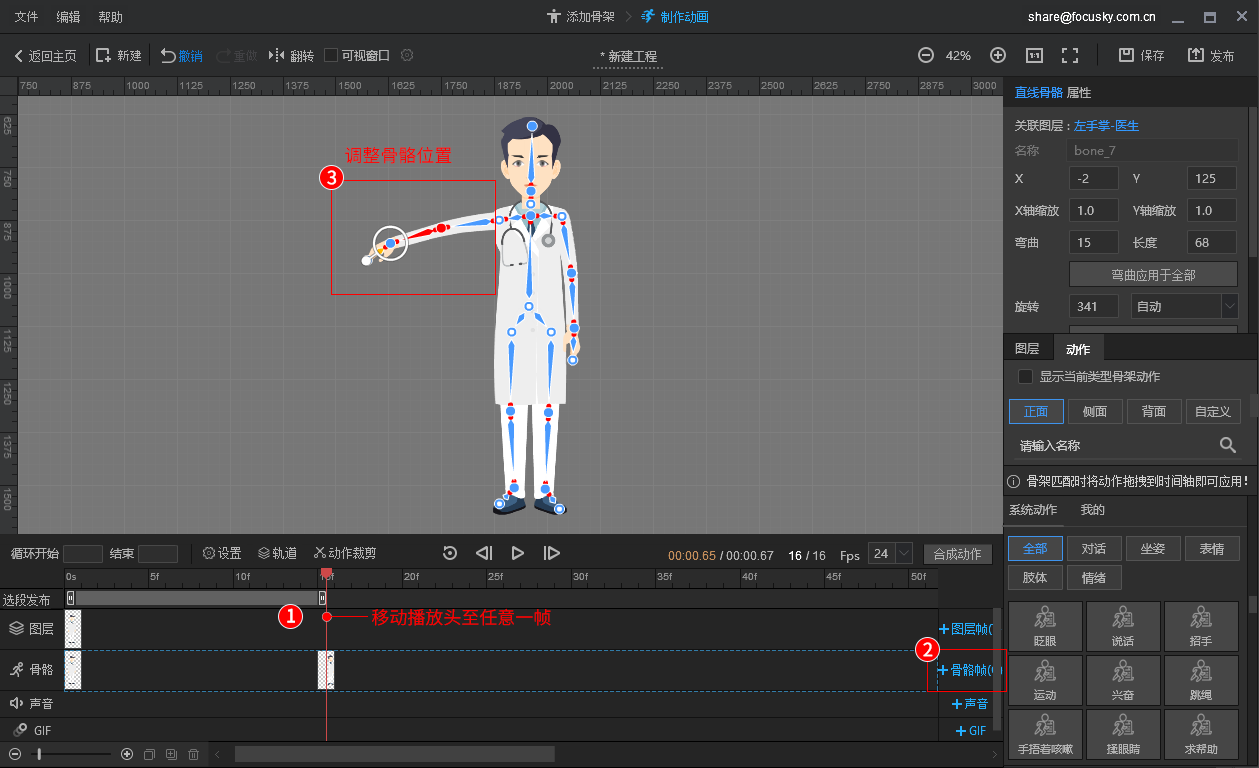Zoom out the canvas with minus icon
1259x768 pixels.
click(x=926, y=56)
